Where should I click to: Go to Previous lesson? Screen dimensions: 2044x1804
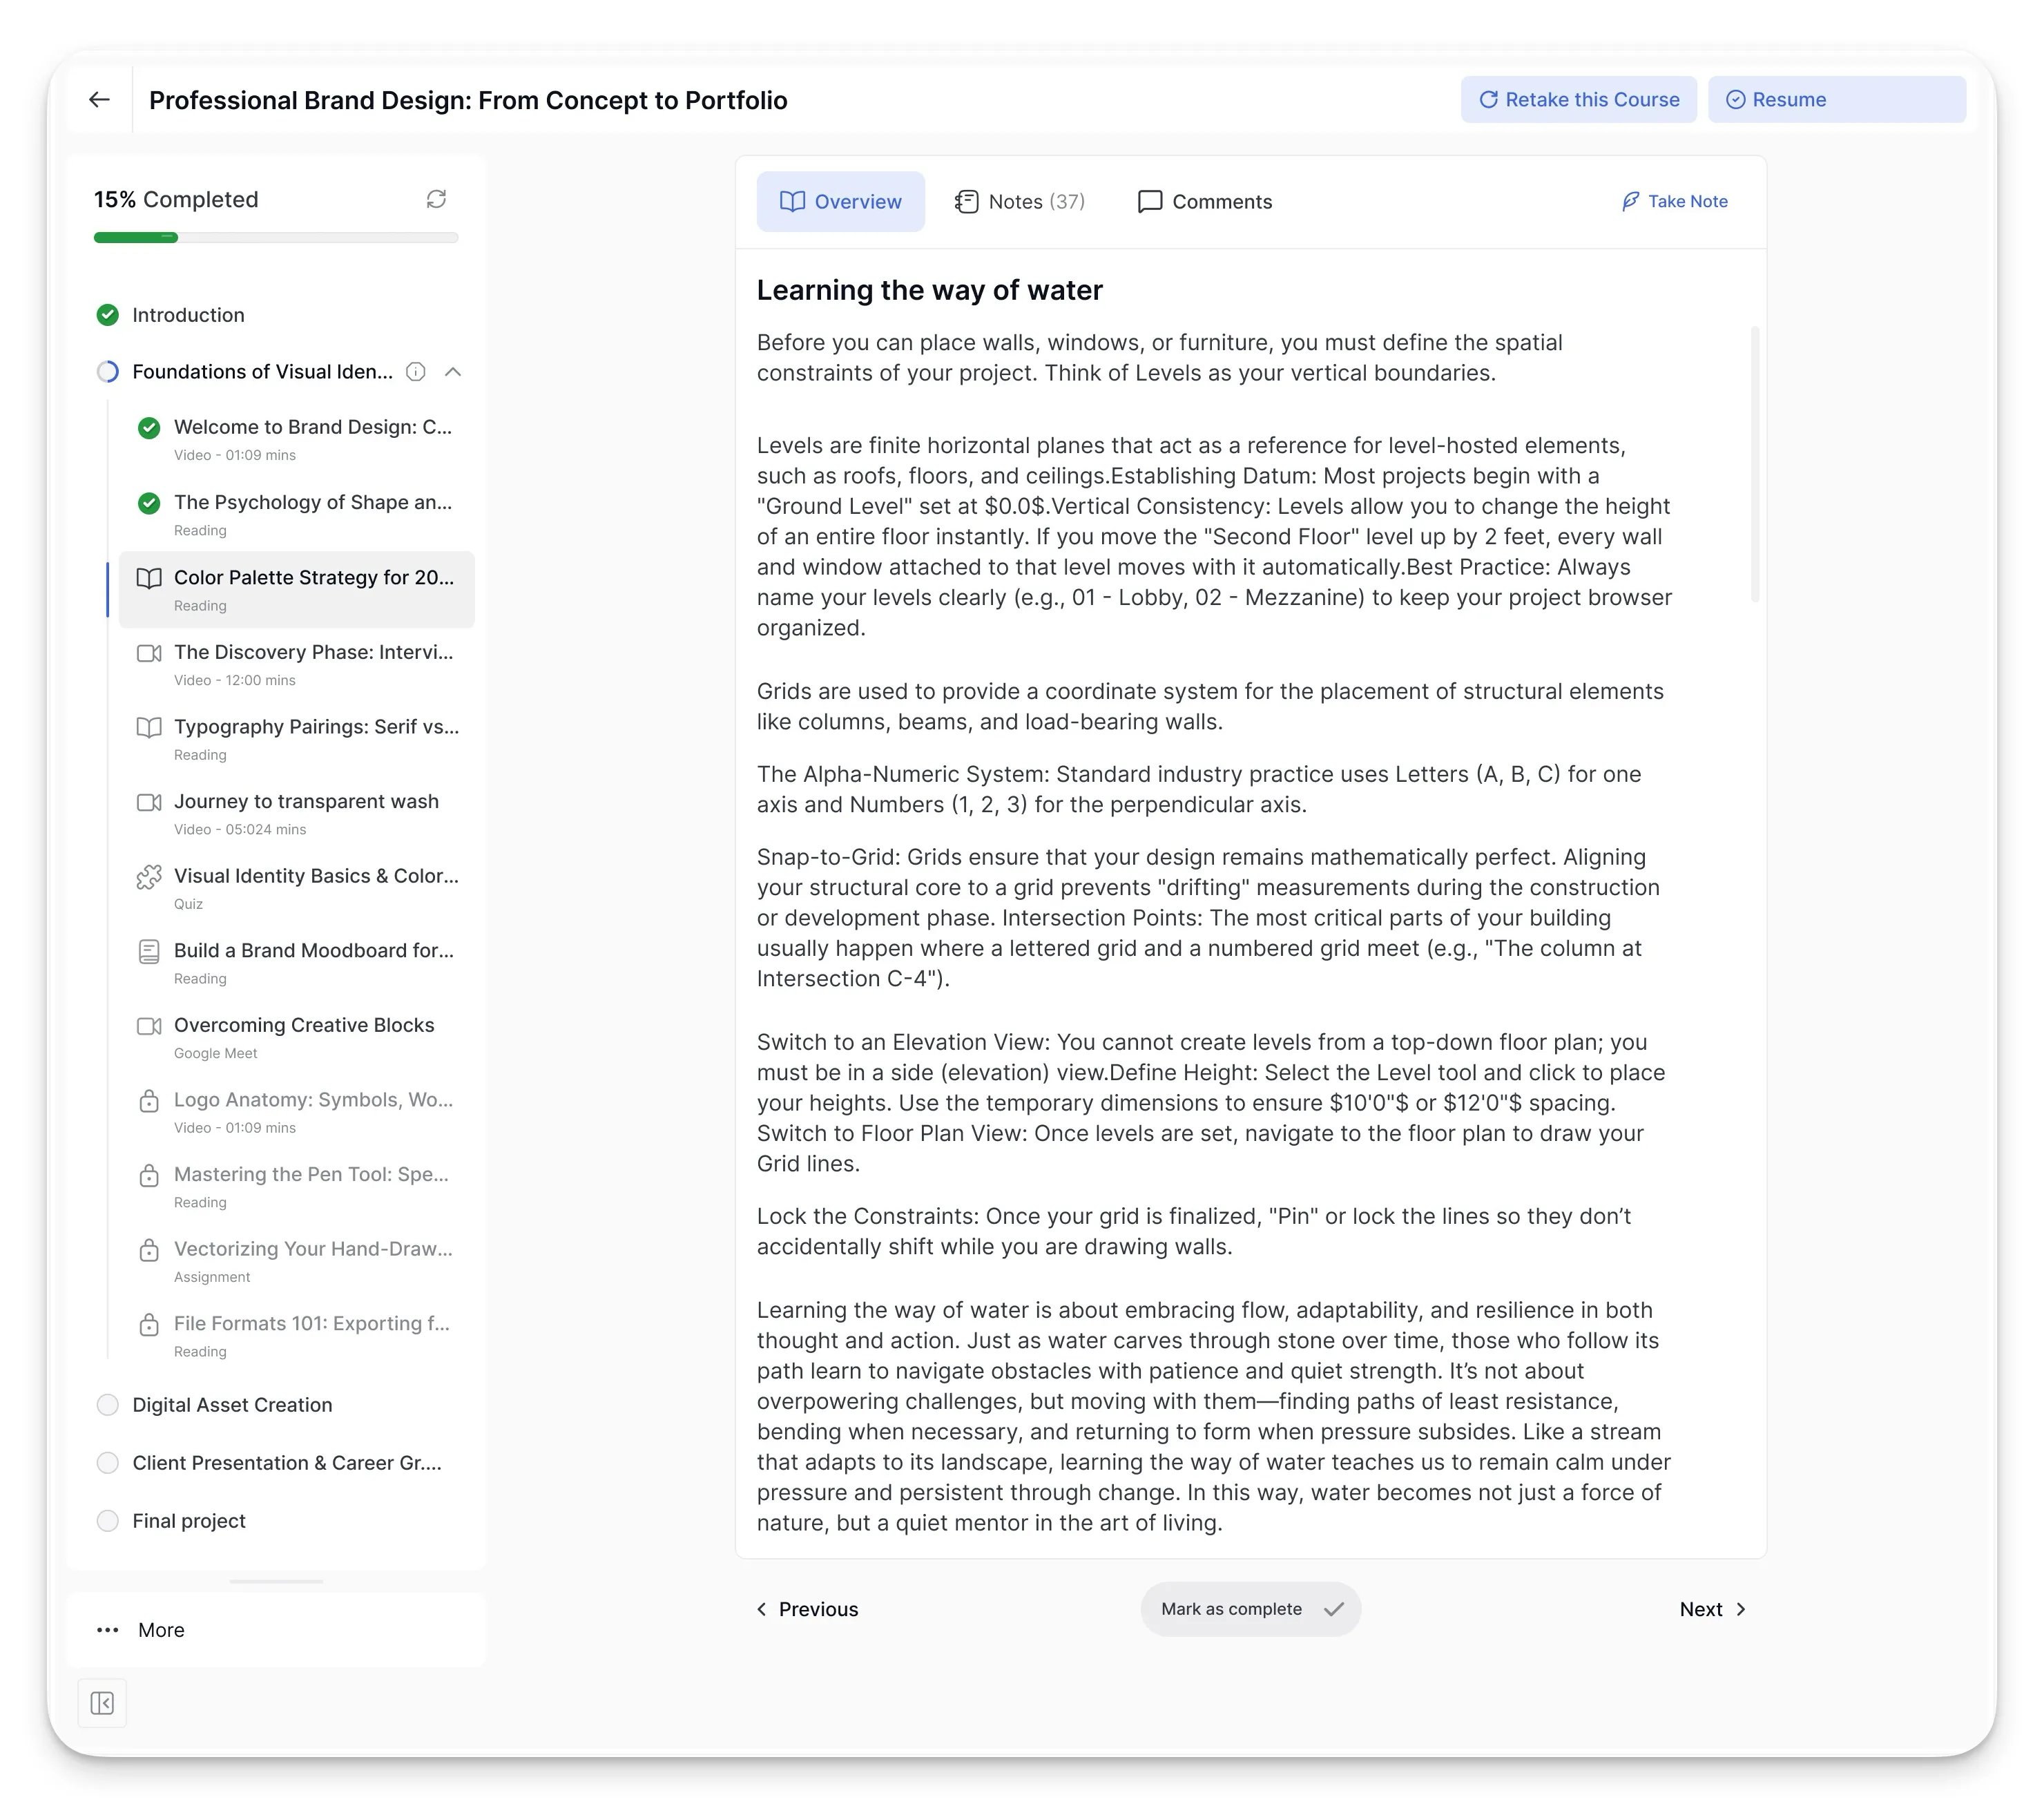[x=807, y=1609]
